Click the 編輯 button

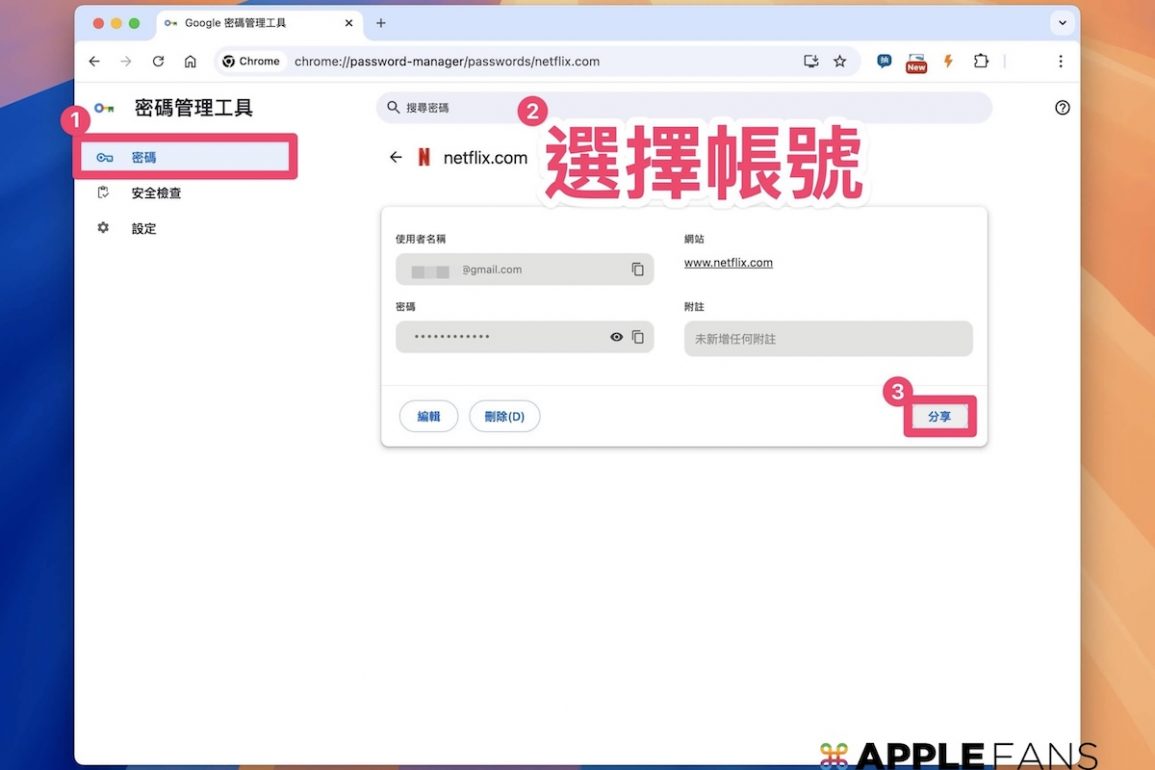pyautogui.click(x=428, y=417)
